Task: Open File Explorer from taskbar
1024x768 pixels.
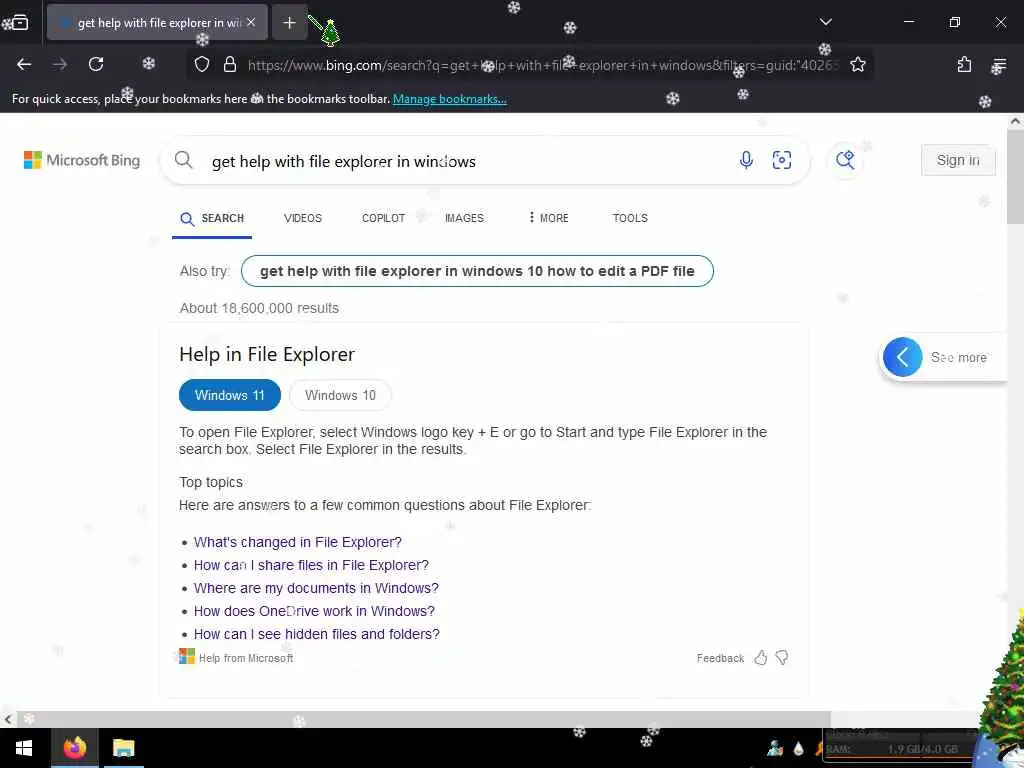Action: pos(123,748)
